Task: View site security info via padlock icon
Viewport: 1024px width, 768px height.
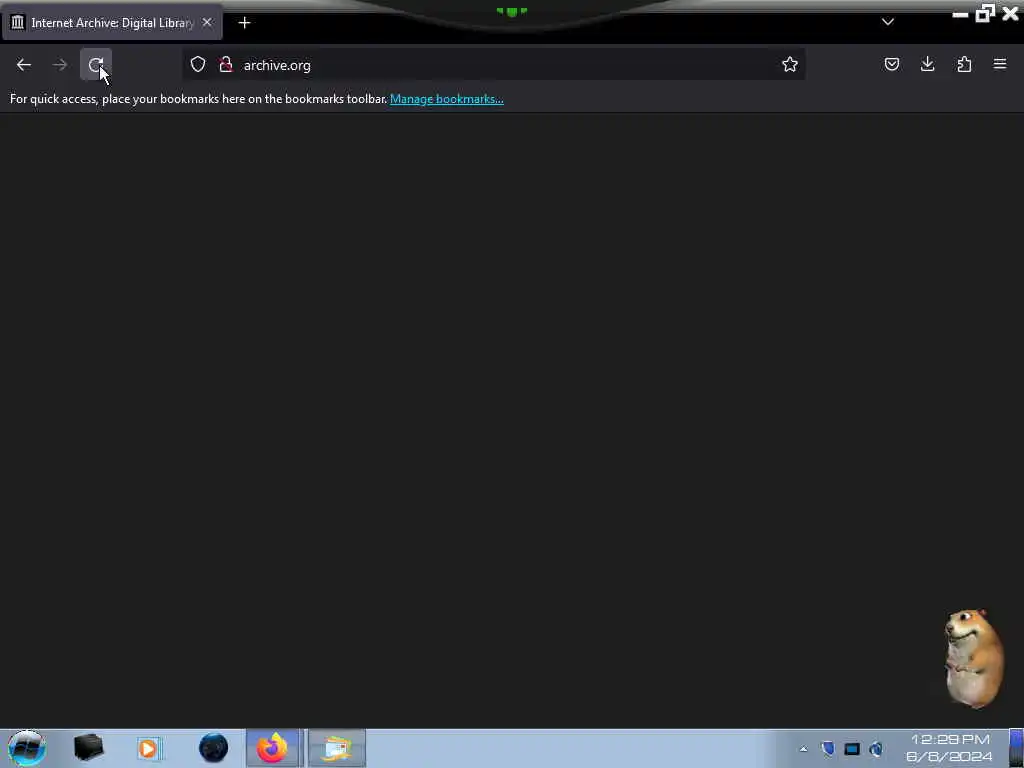Action: coord(226,64)
